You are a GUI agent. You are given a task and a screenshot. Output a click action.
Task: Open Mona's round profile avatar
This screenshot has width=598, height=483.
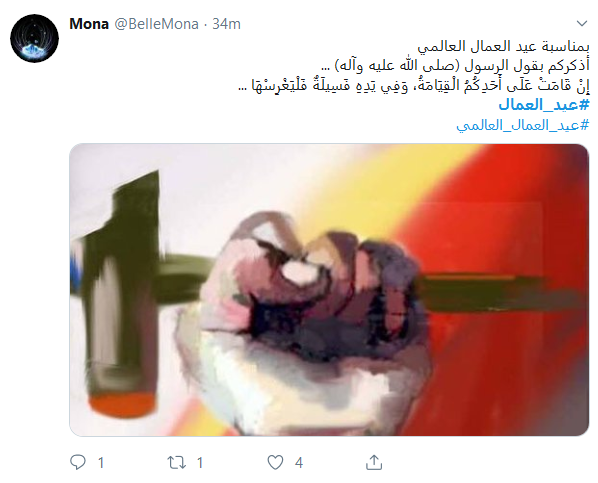click(x=34, y=38)
